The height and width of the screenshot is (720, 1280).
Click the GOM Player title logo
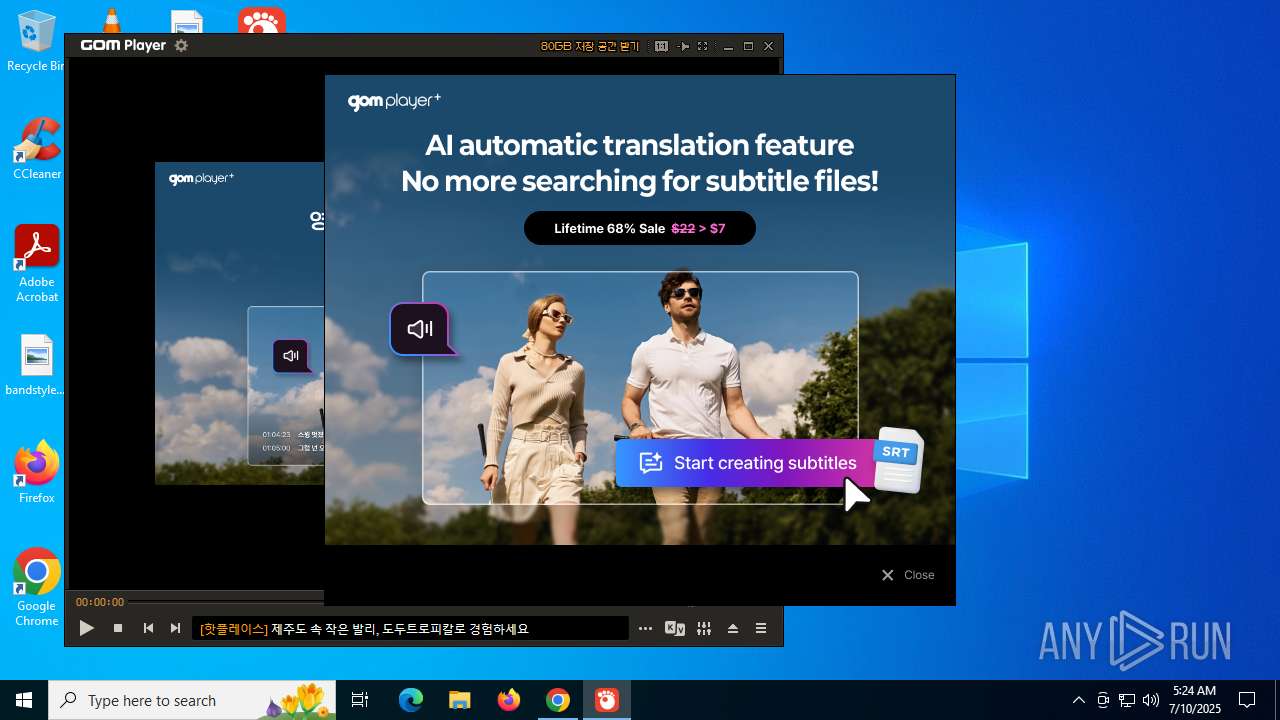123,45
